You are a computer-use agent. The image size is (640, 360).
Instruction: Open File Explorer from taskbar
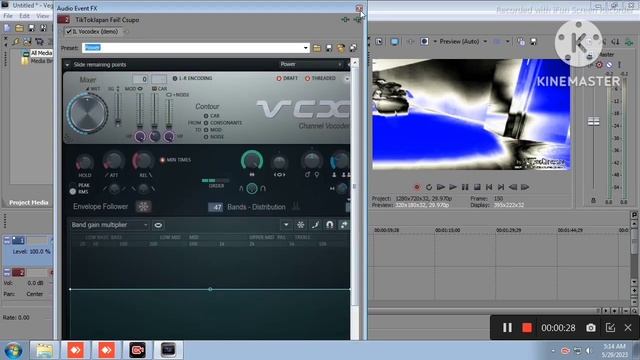(44, 351)
